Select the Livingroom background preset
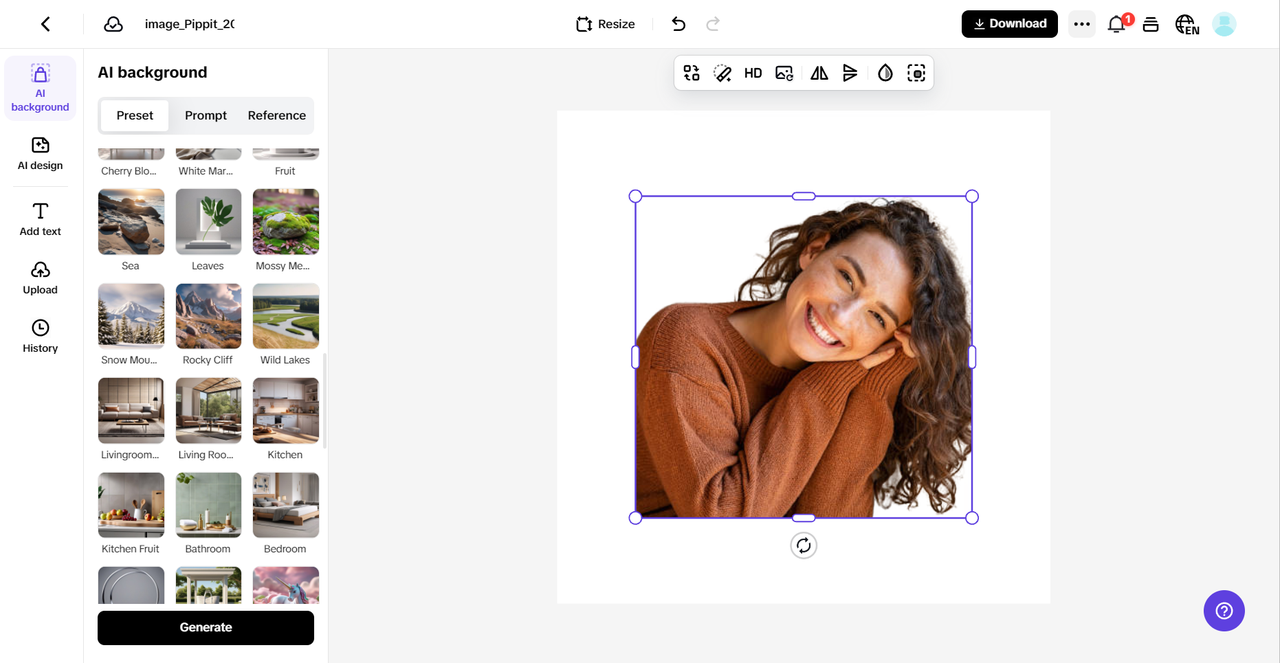The image size is (1280, 663). (131, 410)
